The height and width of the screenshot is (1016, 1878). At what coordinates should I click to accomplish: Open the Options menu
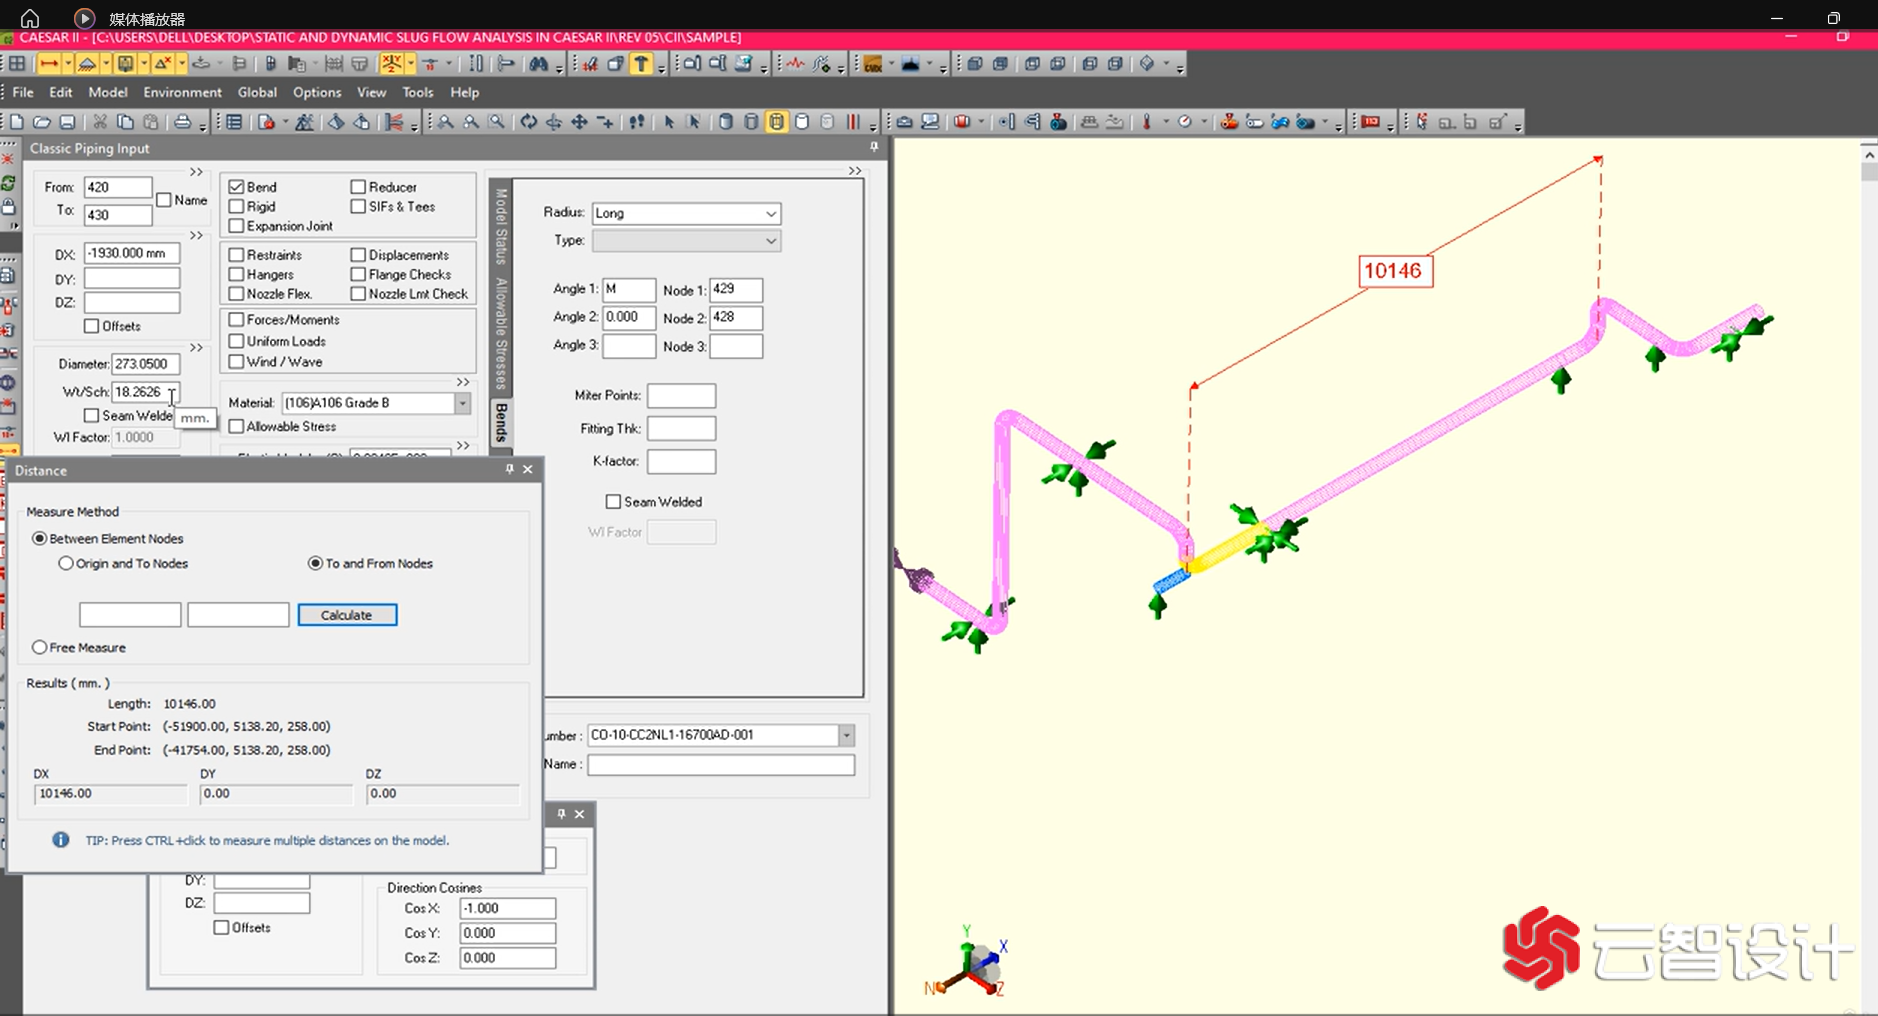(x=317, y=92)
